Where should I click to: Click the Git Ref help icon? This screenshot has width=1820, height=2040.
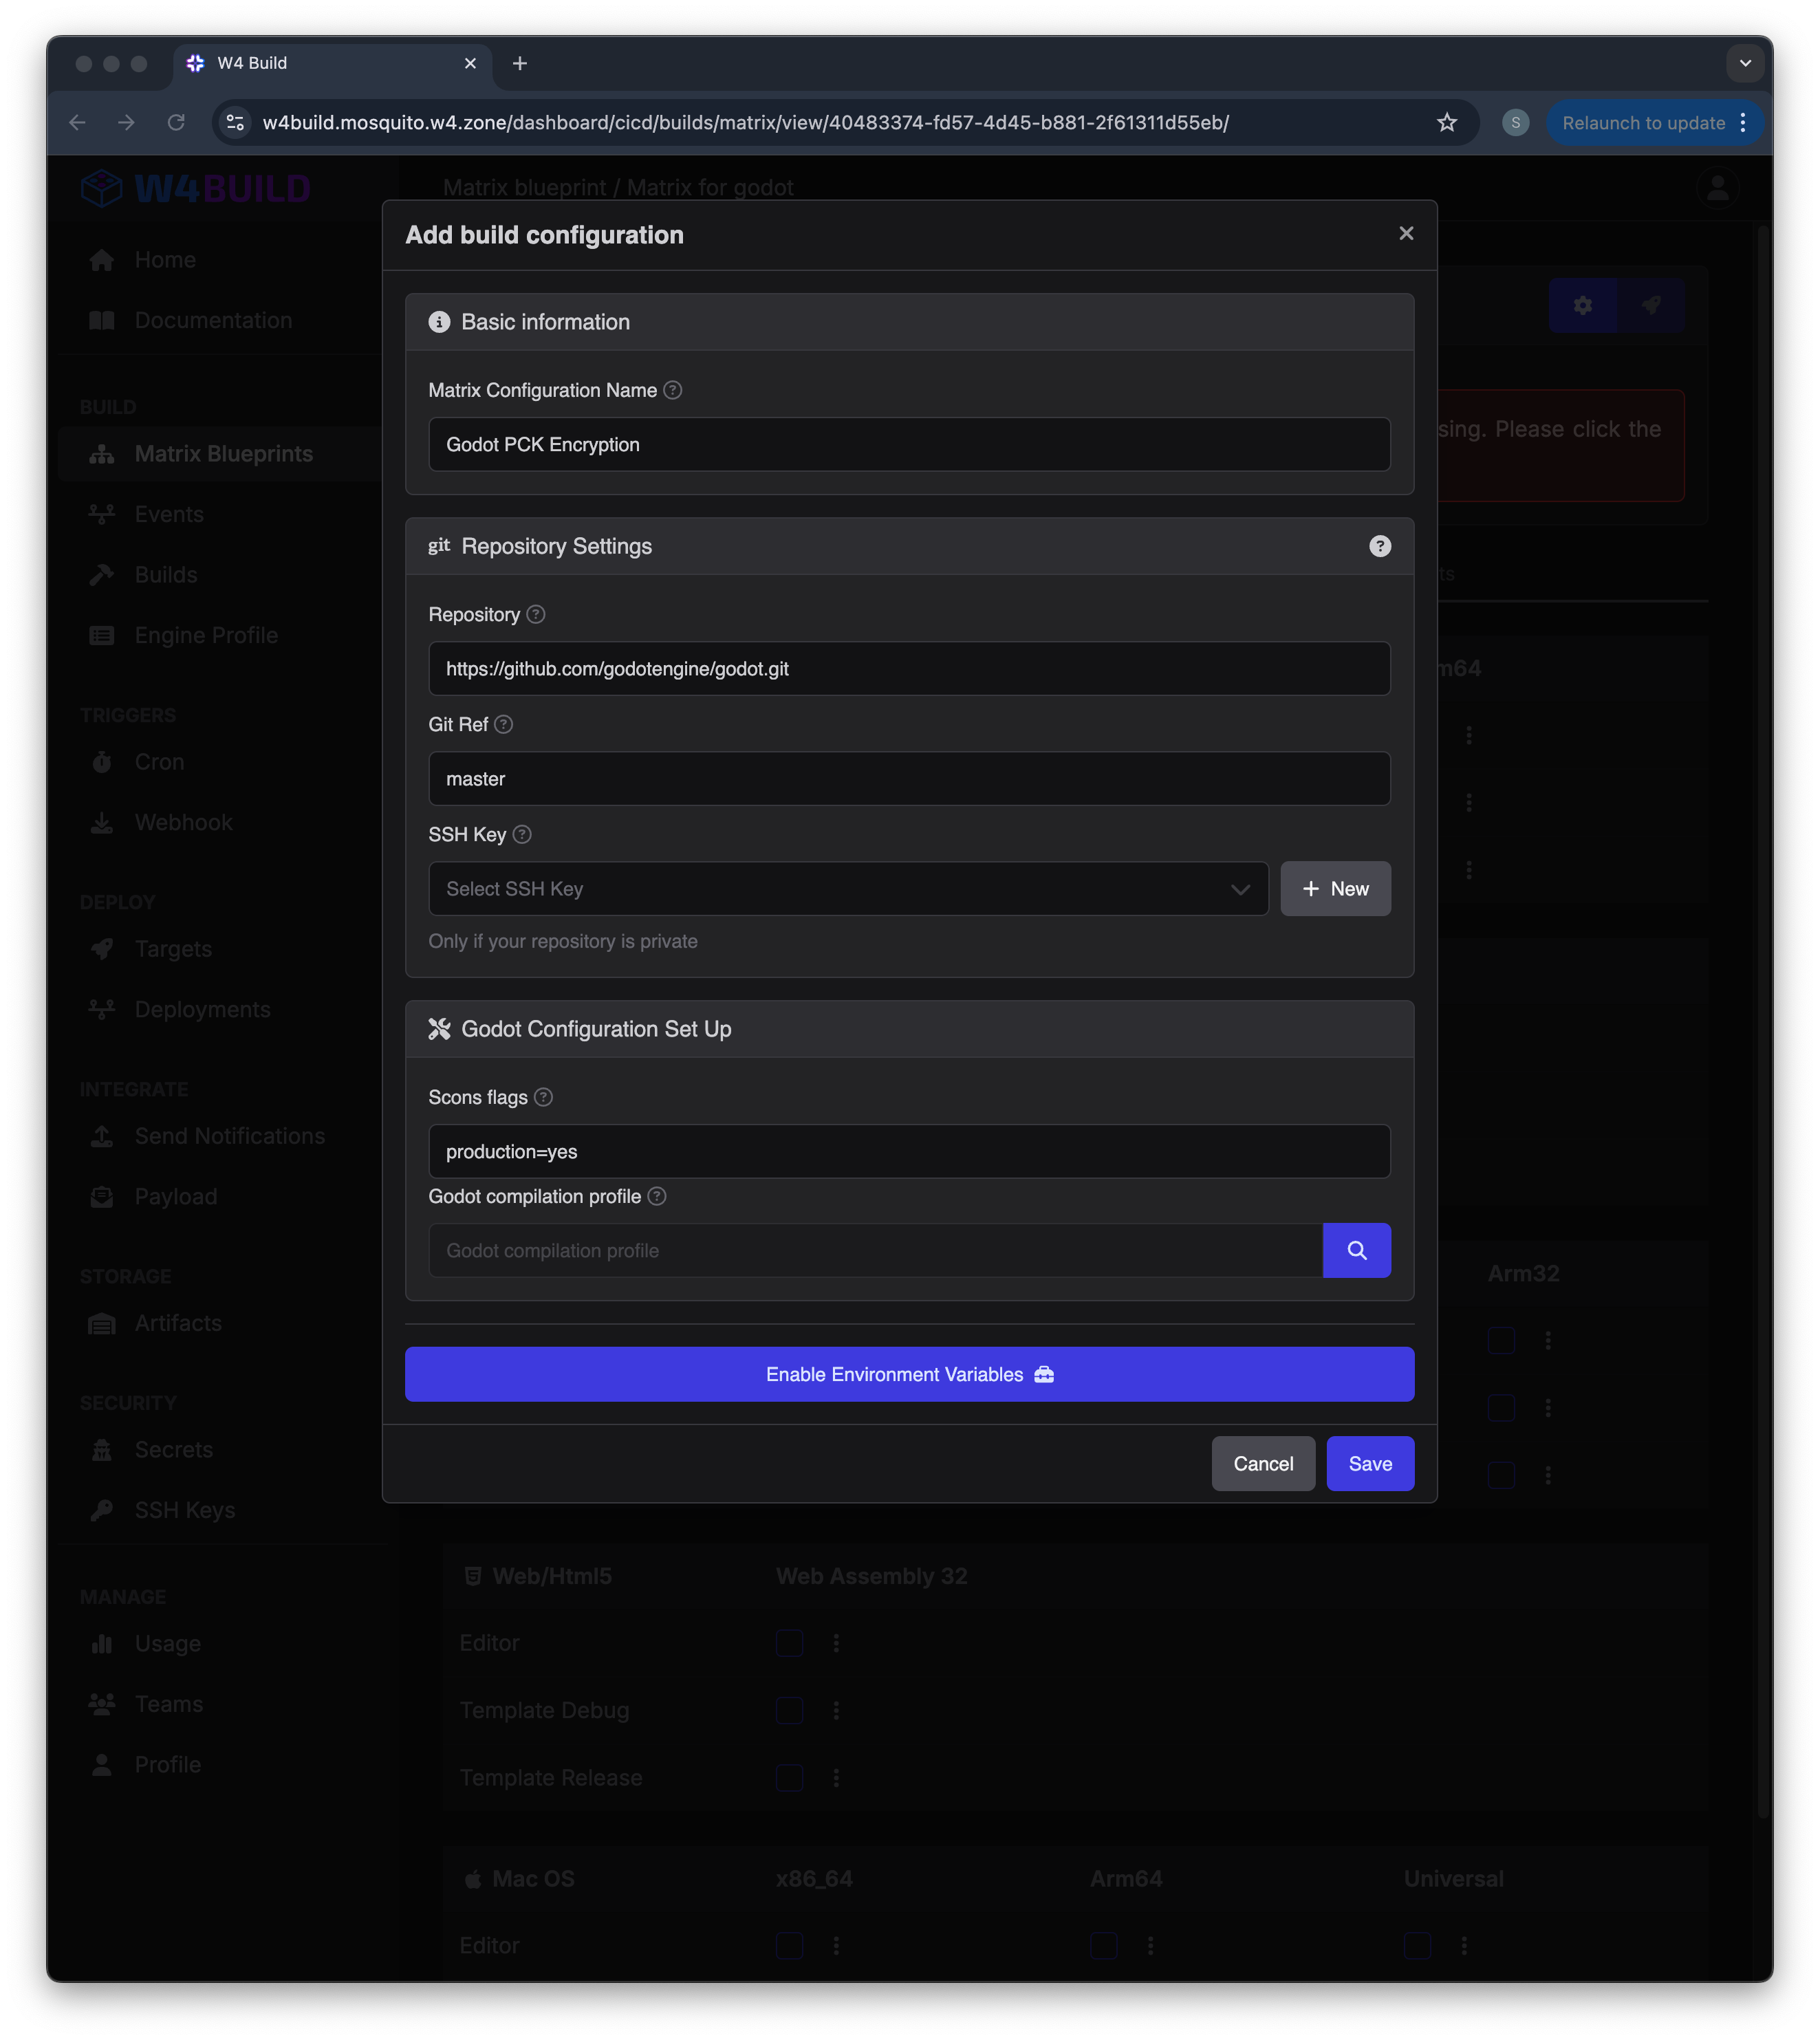[x=504, y=724]
